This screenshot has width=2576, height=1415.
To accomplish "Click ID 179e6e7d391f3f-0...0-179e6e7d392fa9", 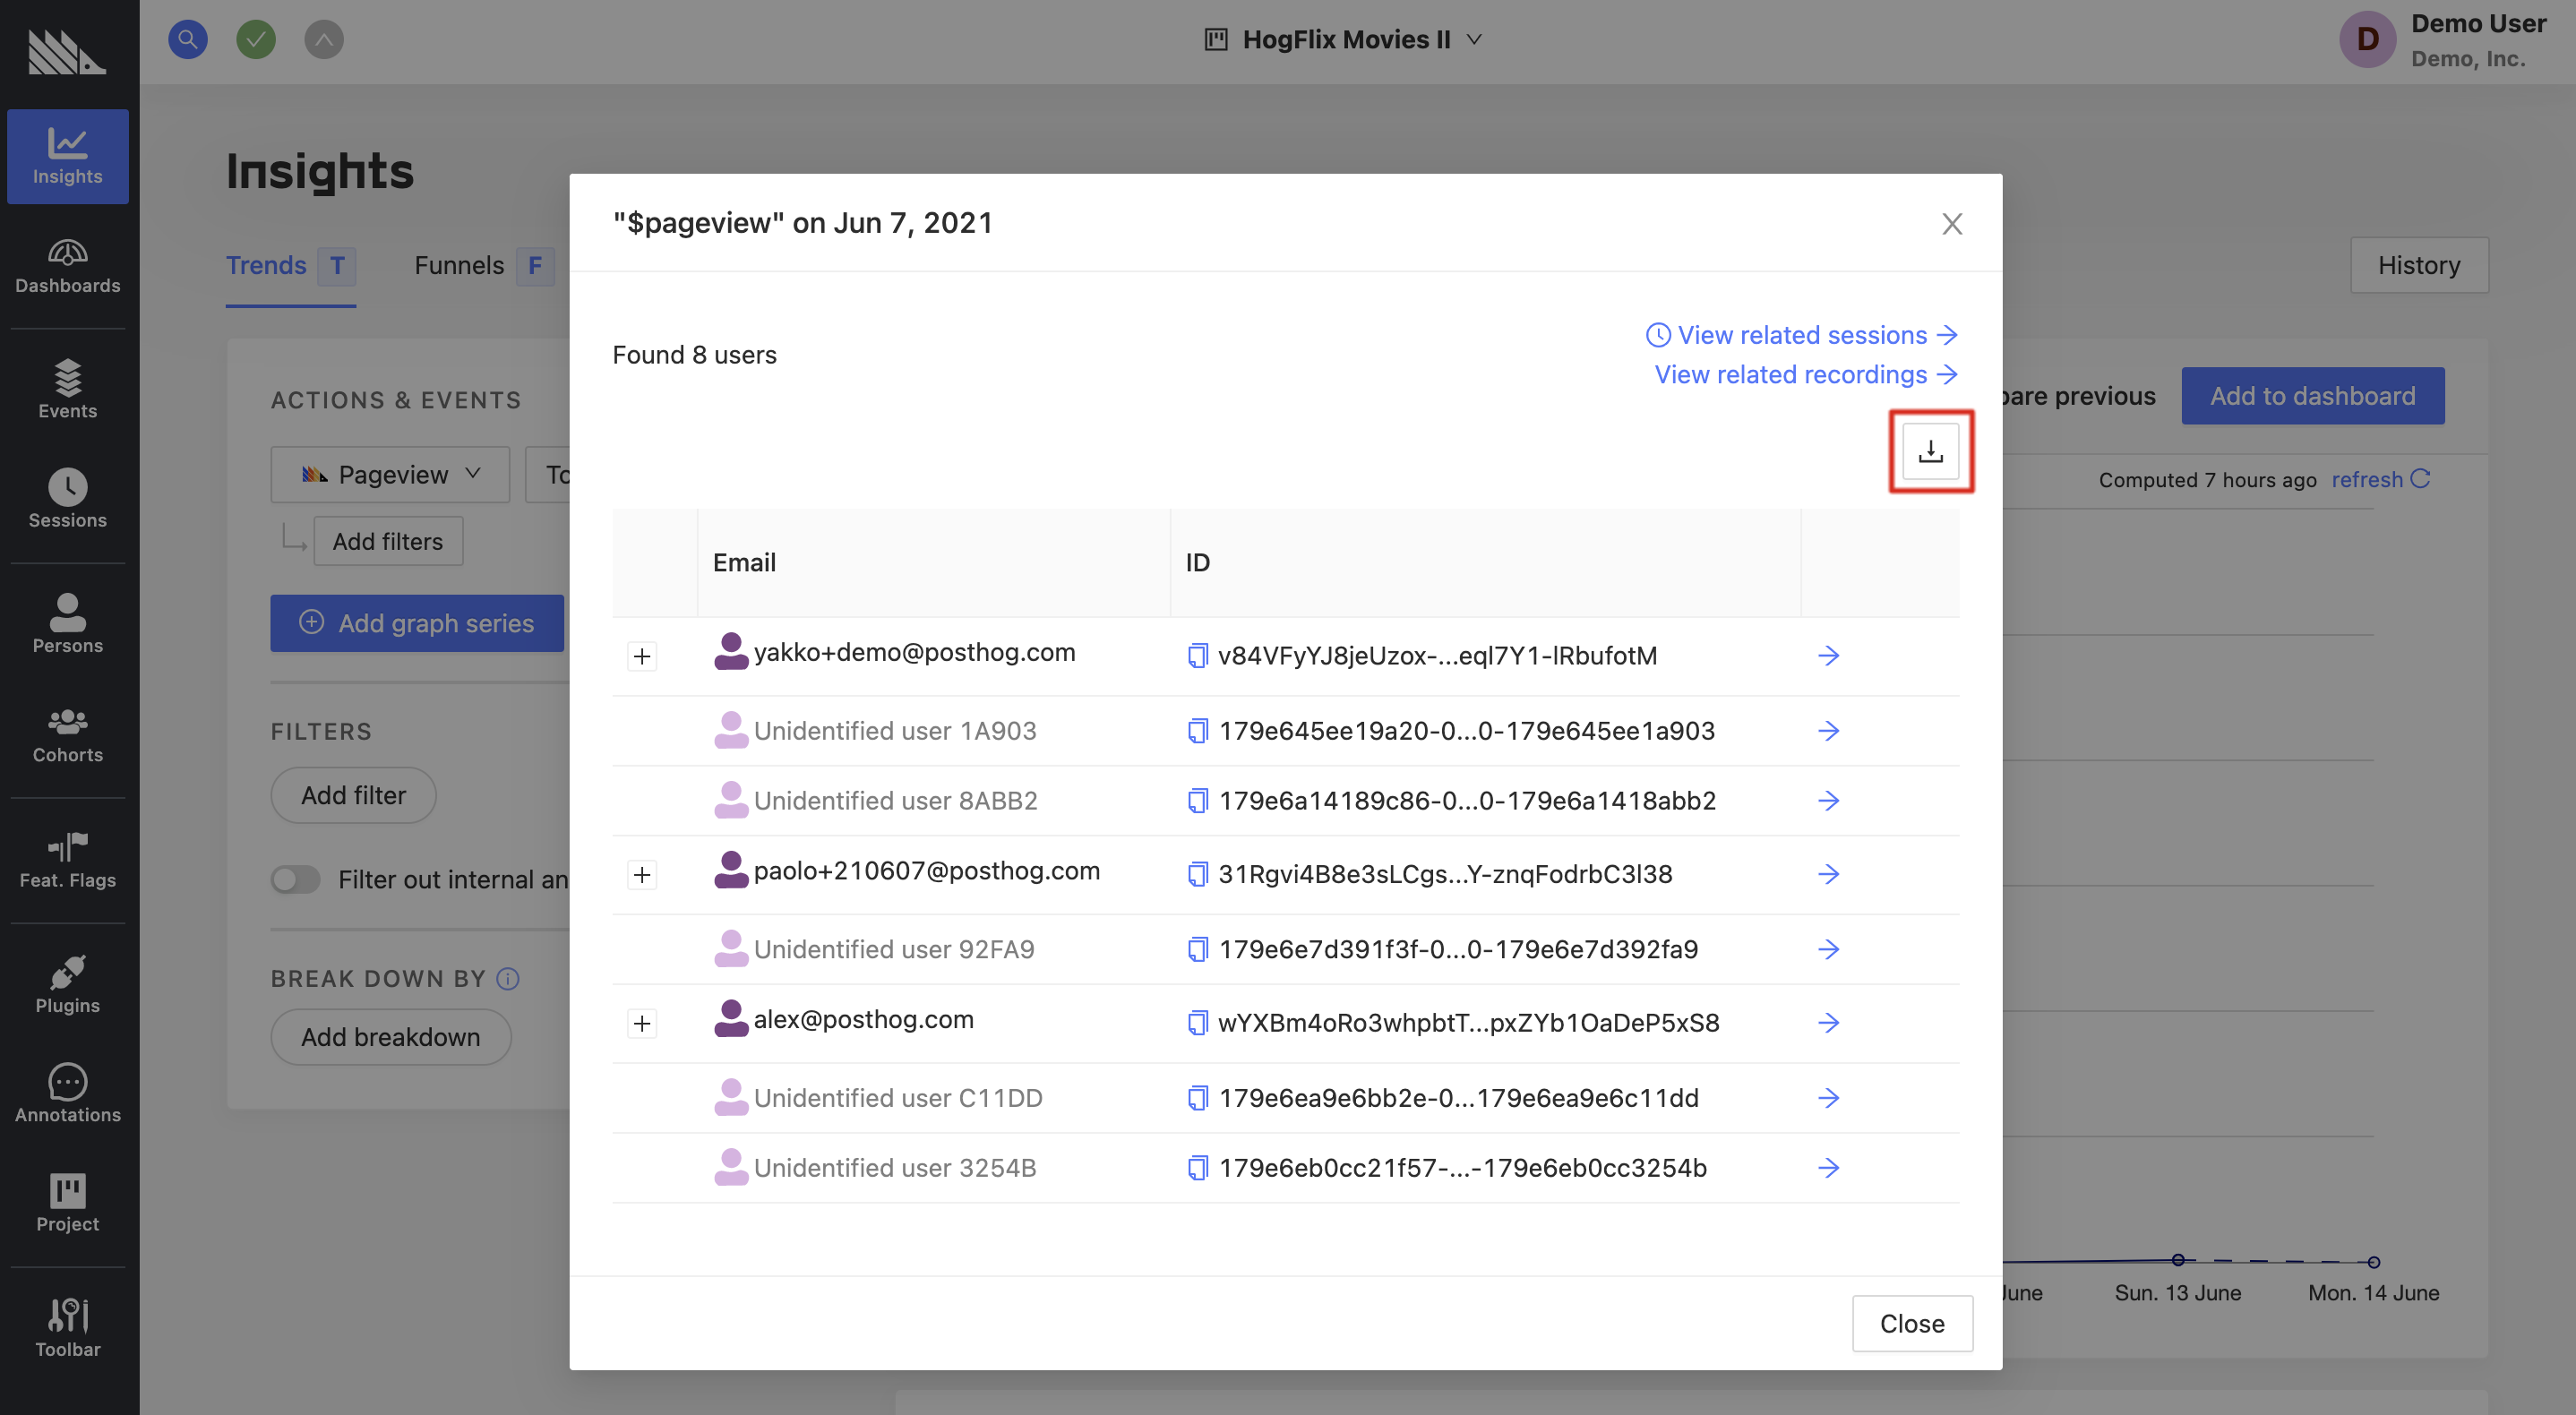I will [x=1458, y=949].
